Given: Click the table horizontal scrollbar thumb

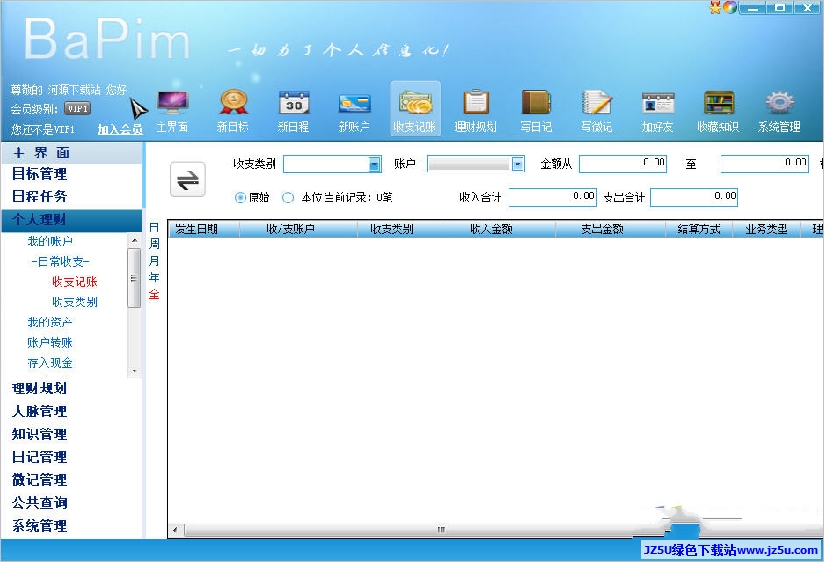Looking at the screenshot, I should (441, 529).
